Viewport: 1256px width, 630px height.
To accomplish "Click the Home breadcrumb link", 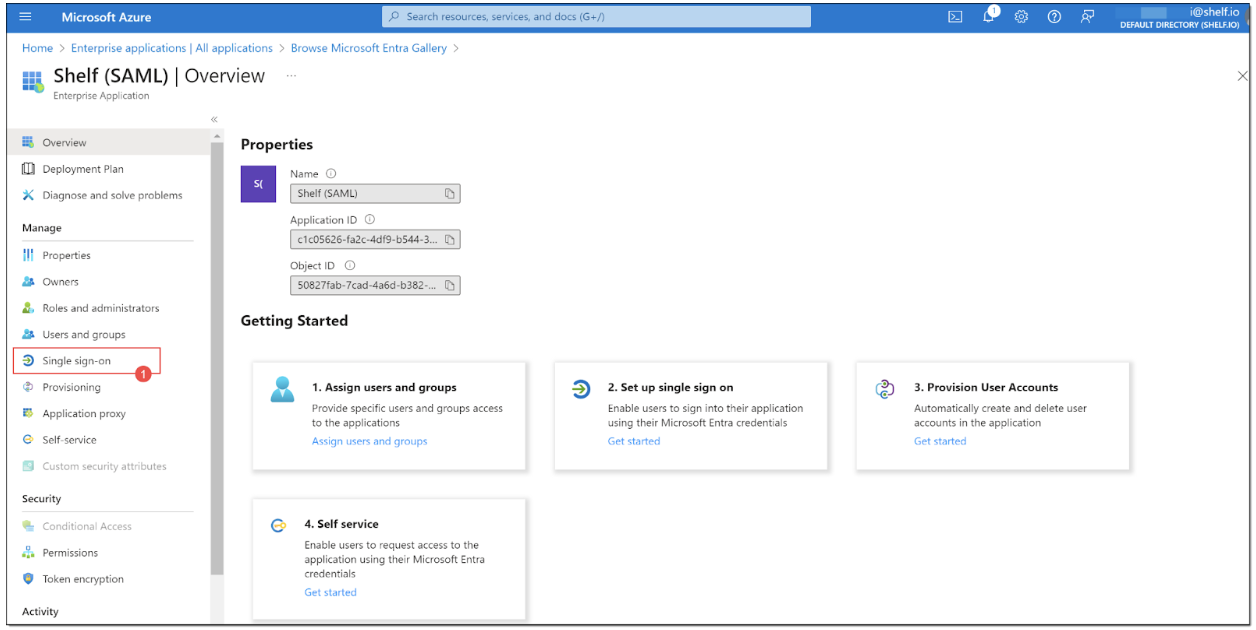I will click(37, 48).
